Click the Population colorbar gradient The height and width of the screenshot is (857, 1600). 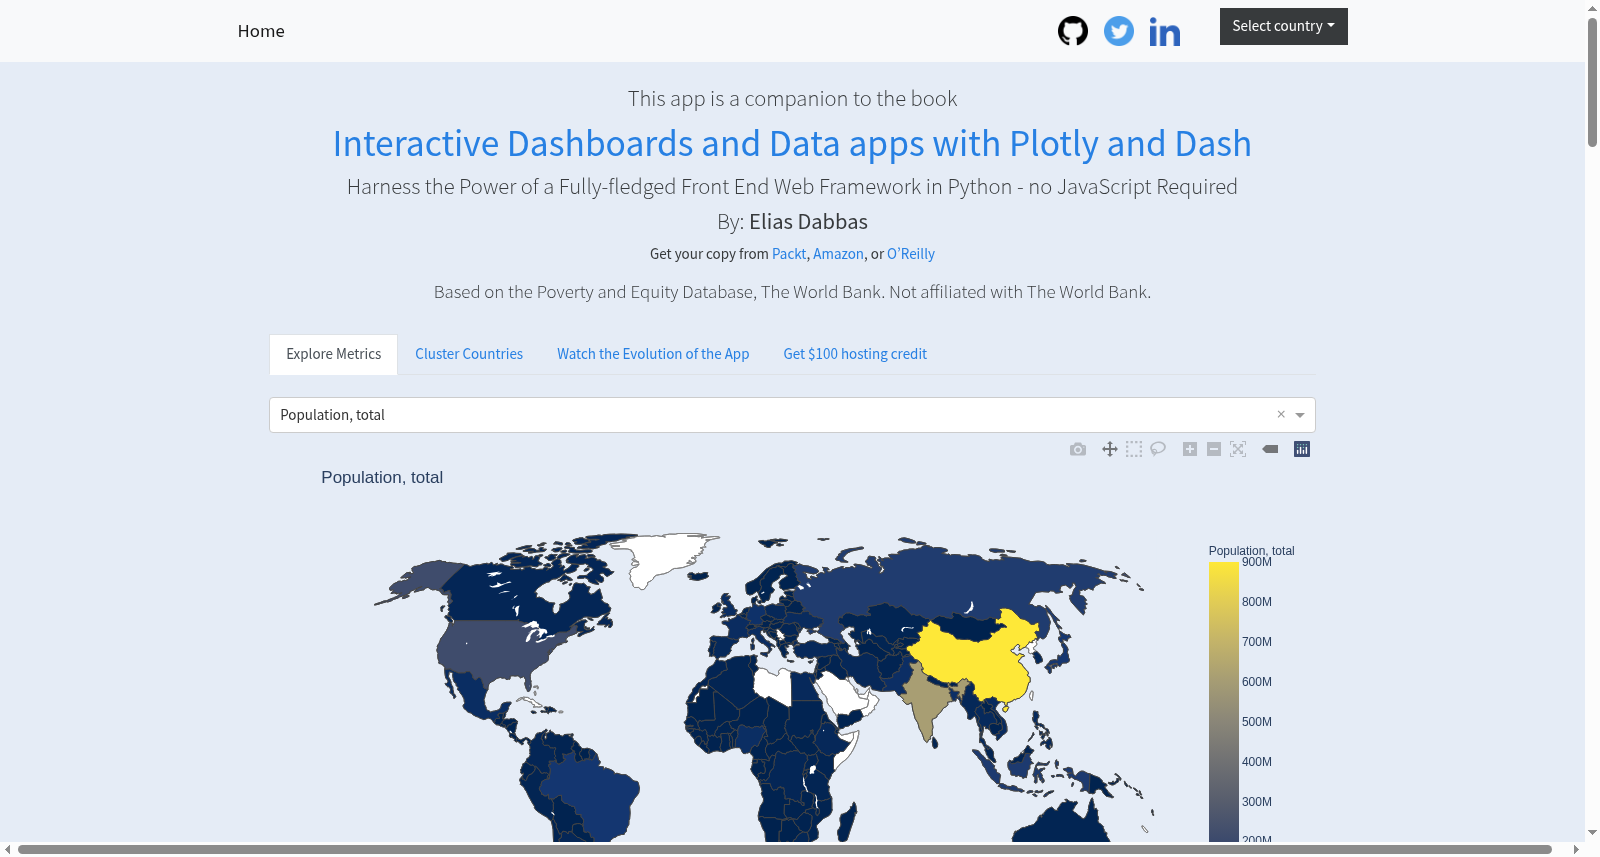[x=1224, y=700]
